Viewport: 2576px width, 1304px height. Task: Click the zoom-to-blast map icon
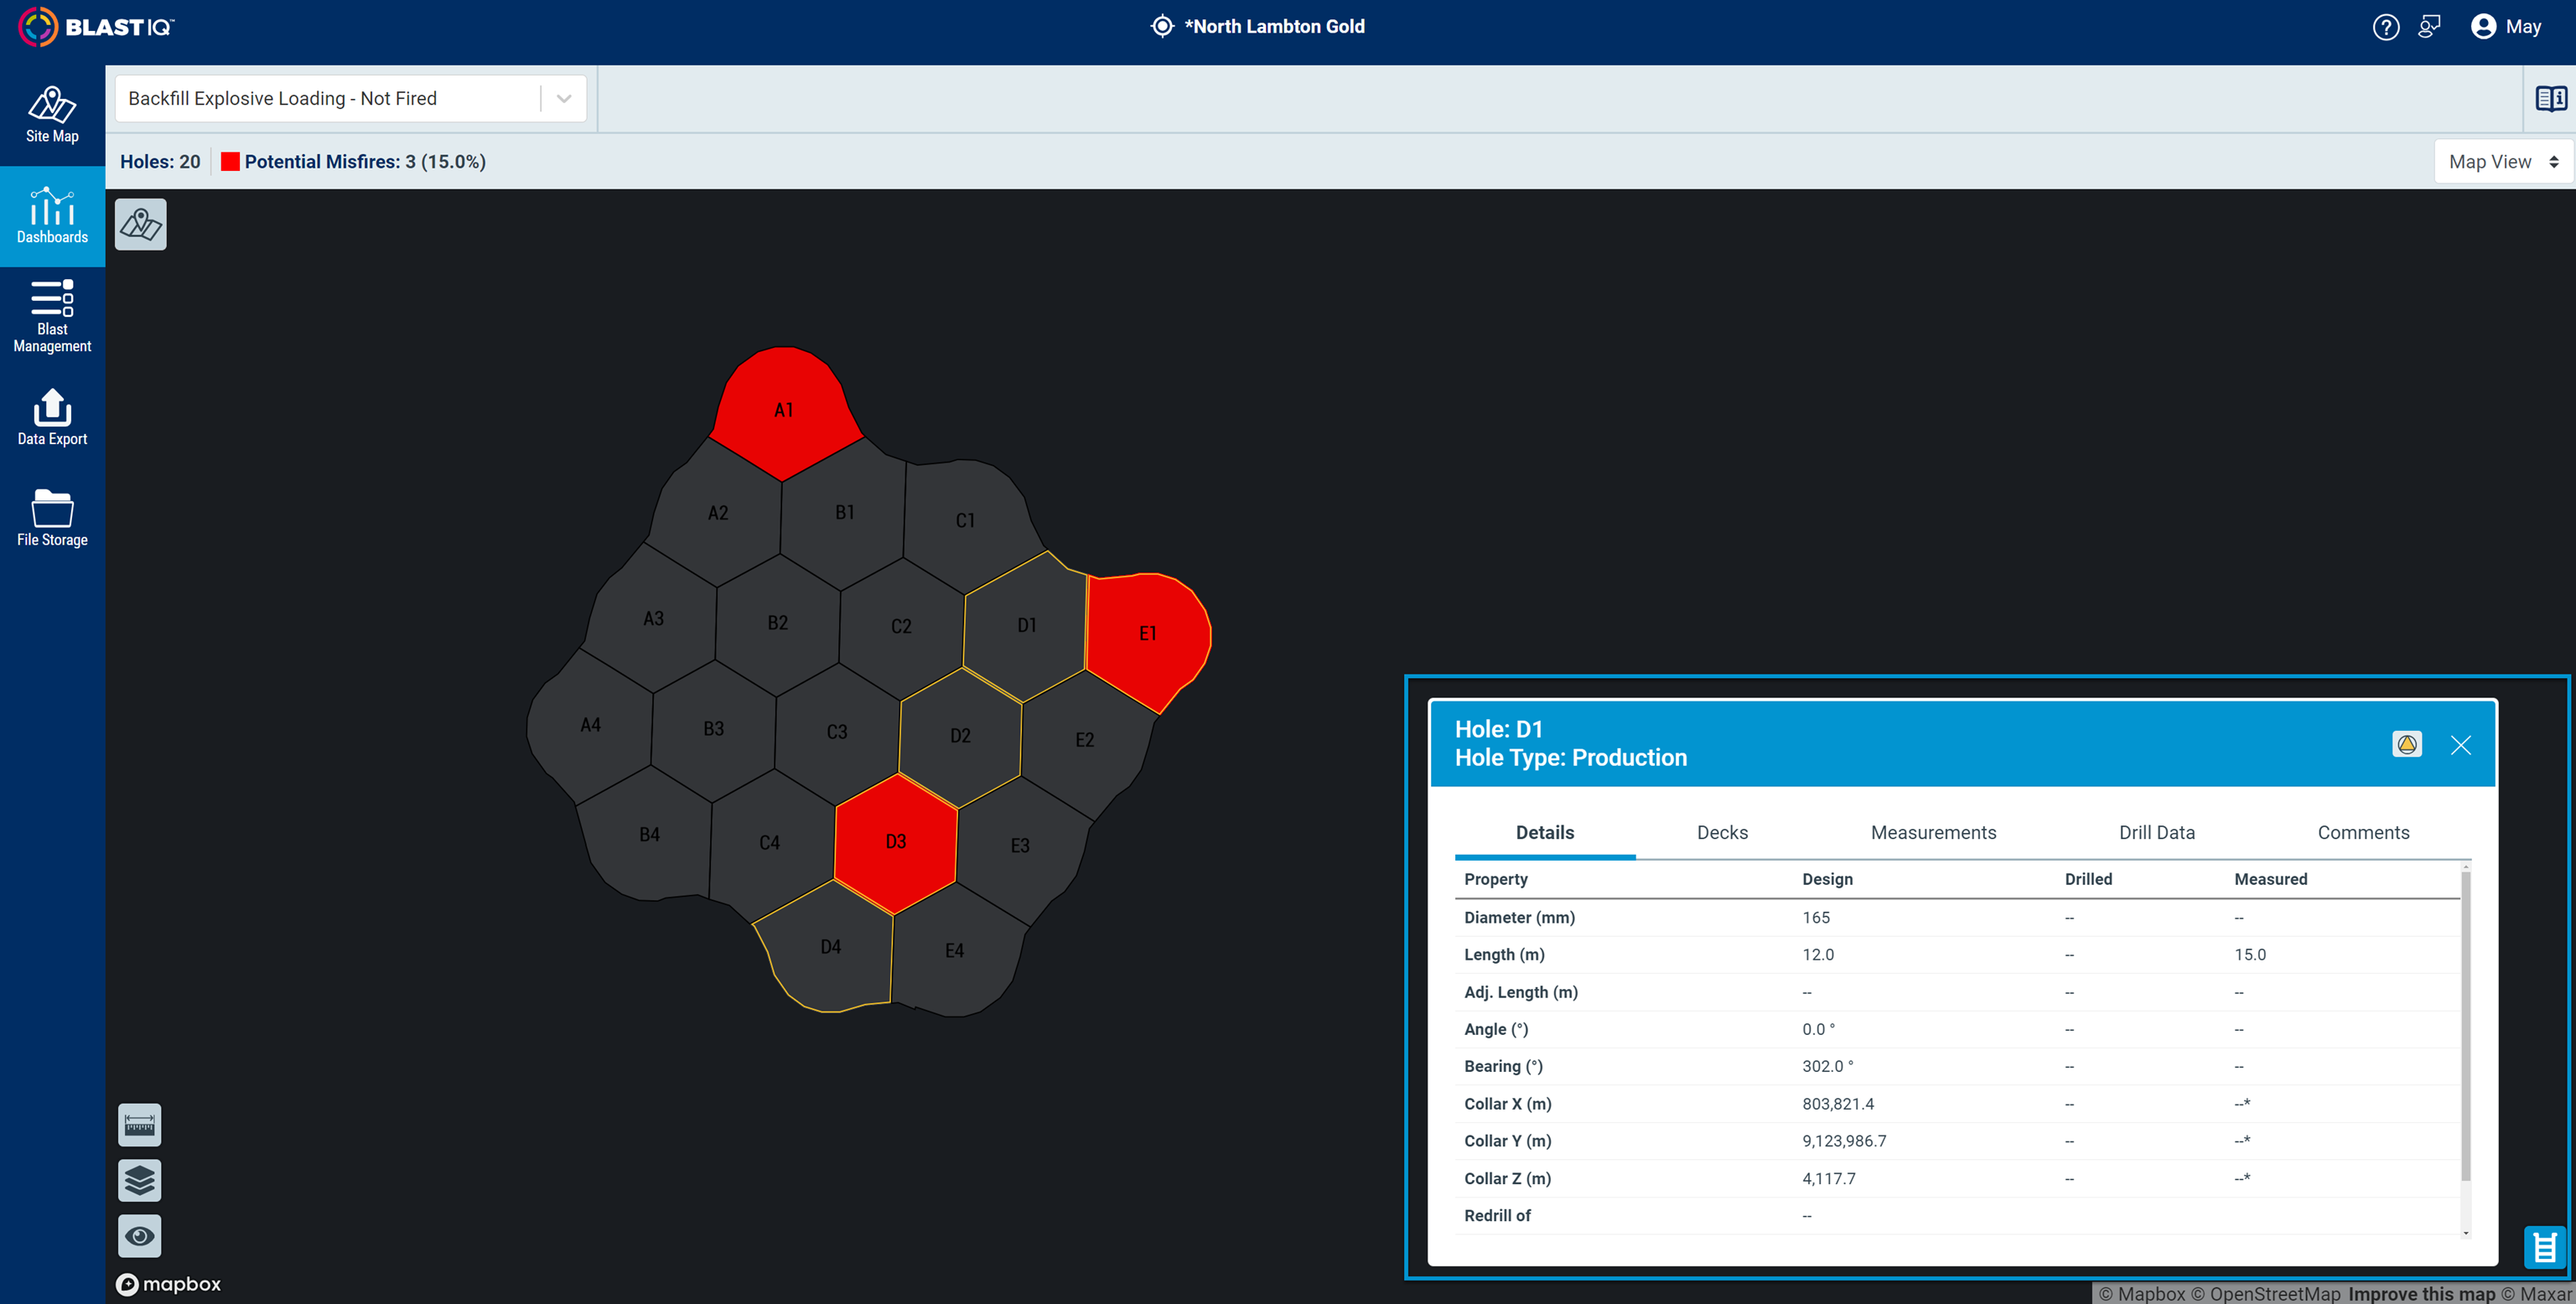coord(141,224)
